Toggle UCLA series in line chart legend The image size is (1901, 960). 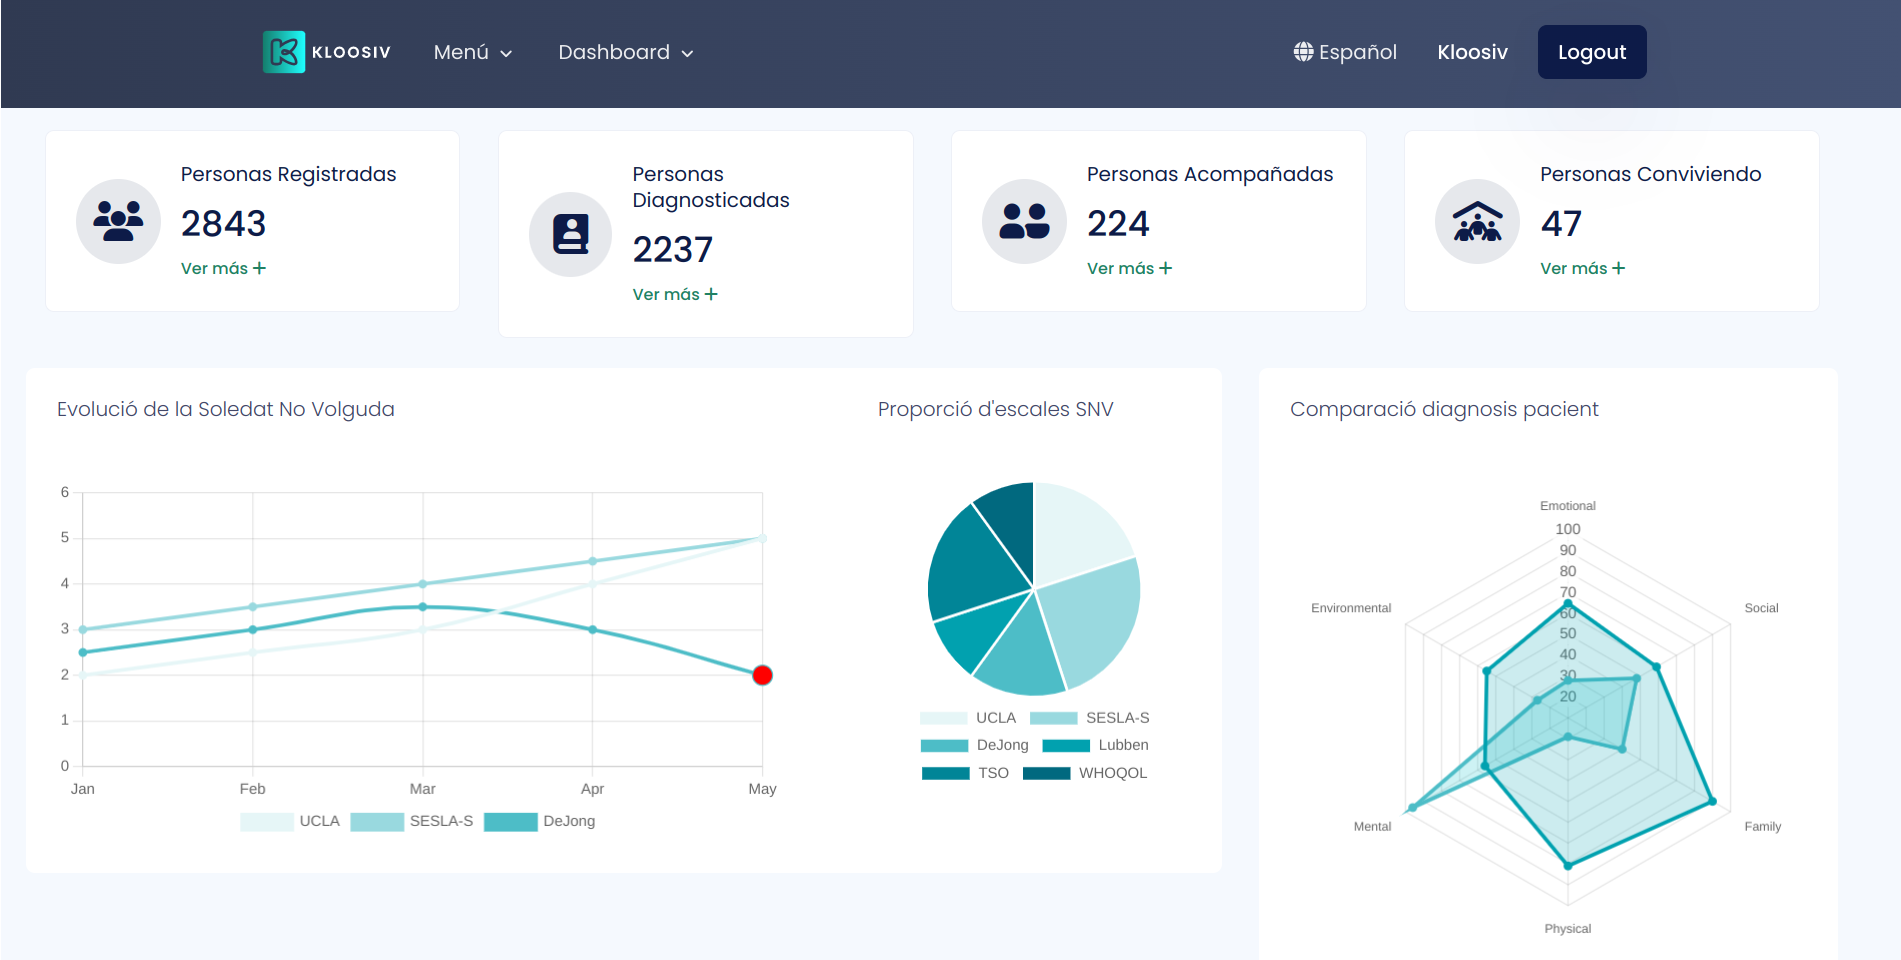click(290, 821)
